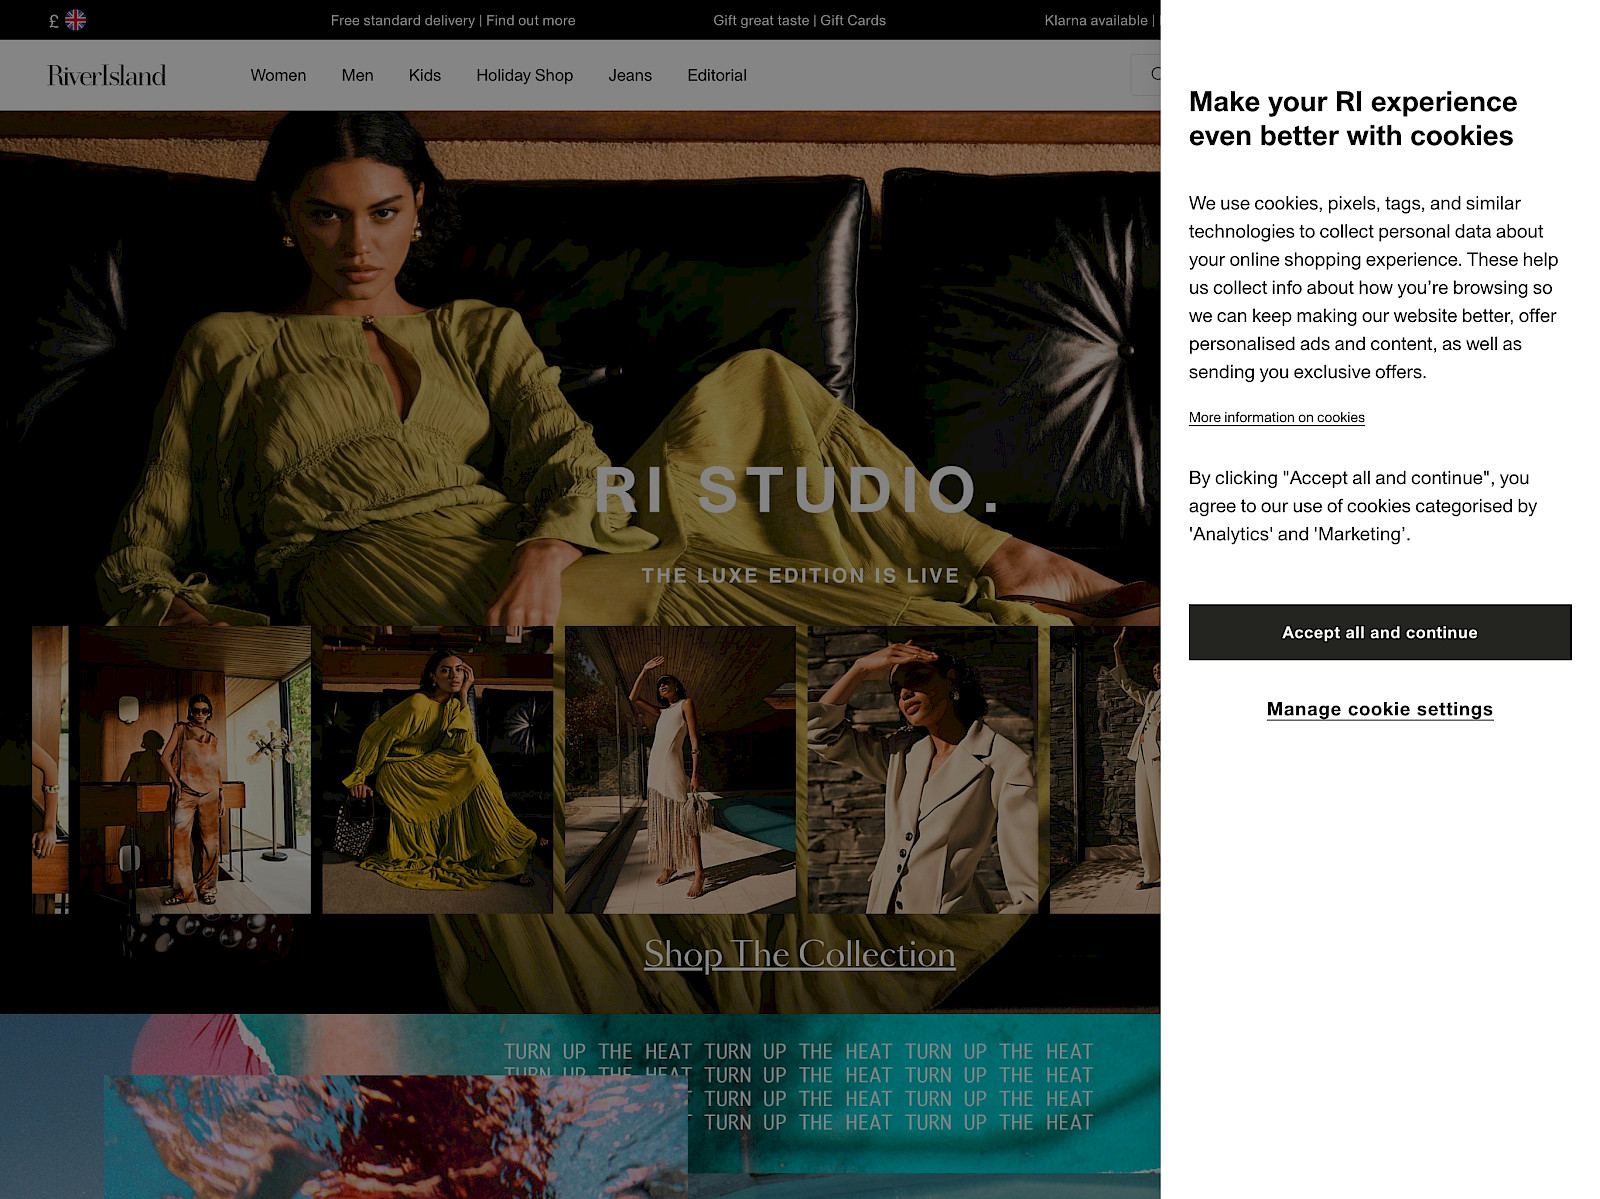
Task: Open the Women menu
Action: point(278,75)
